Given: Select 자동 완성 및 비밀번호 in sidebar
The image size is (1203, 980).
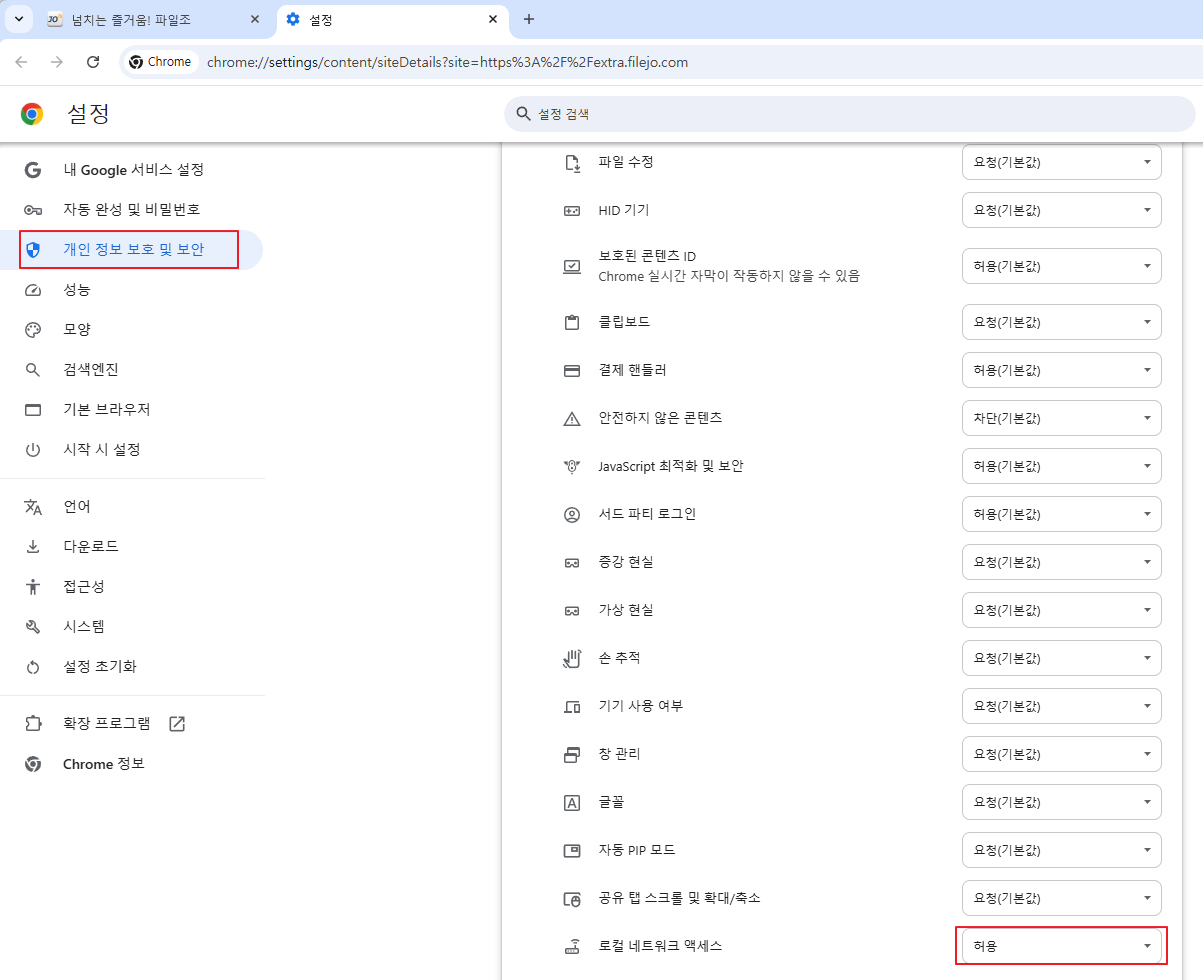Looking at the screenshot, I should 131,210.
